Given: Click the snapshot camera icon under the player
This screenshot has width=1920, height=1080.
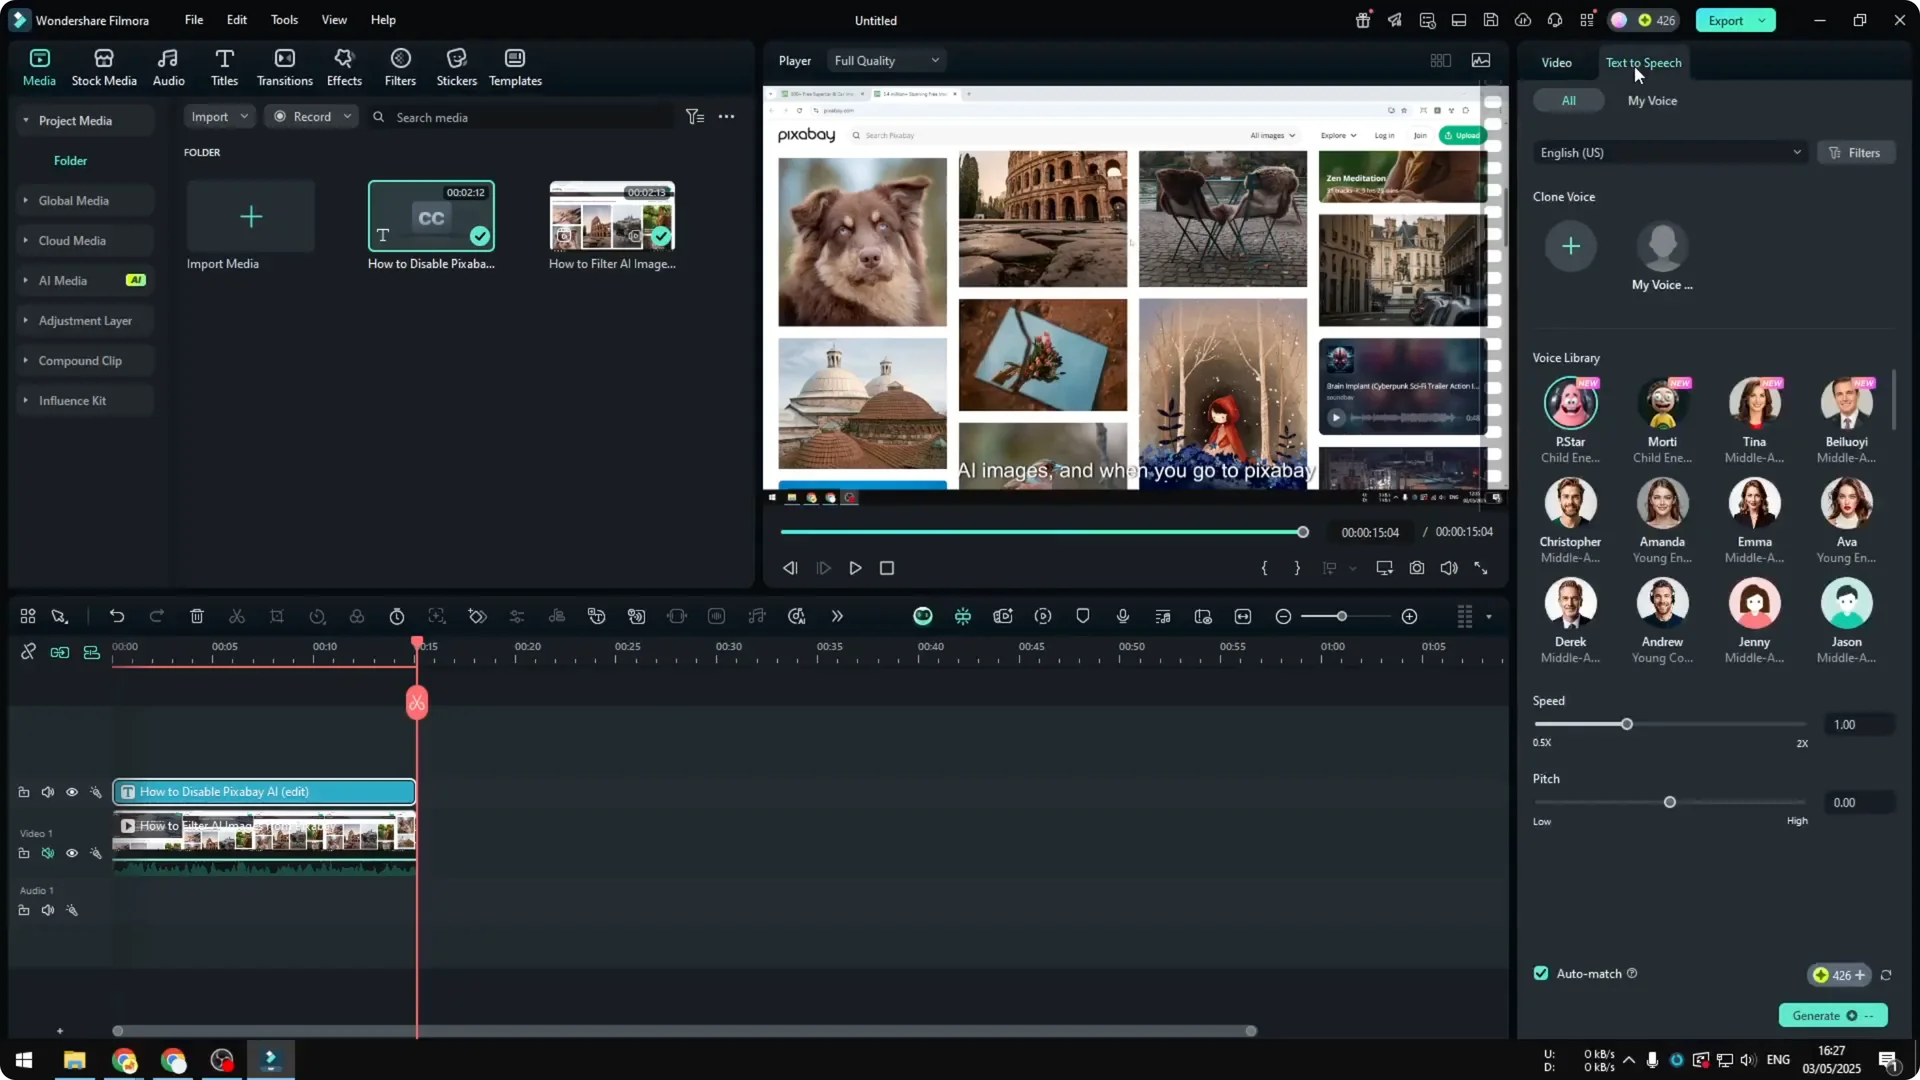Looking at the screenshot, I should 1416,568.
